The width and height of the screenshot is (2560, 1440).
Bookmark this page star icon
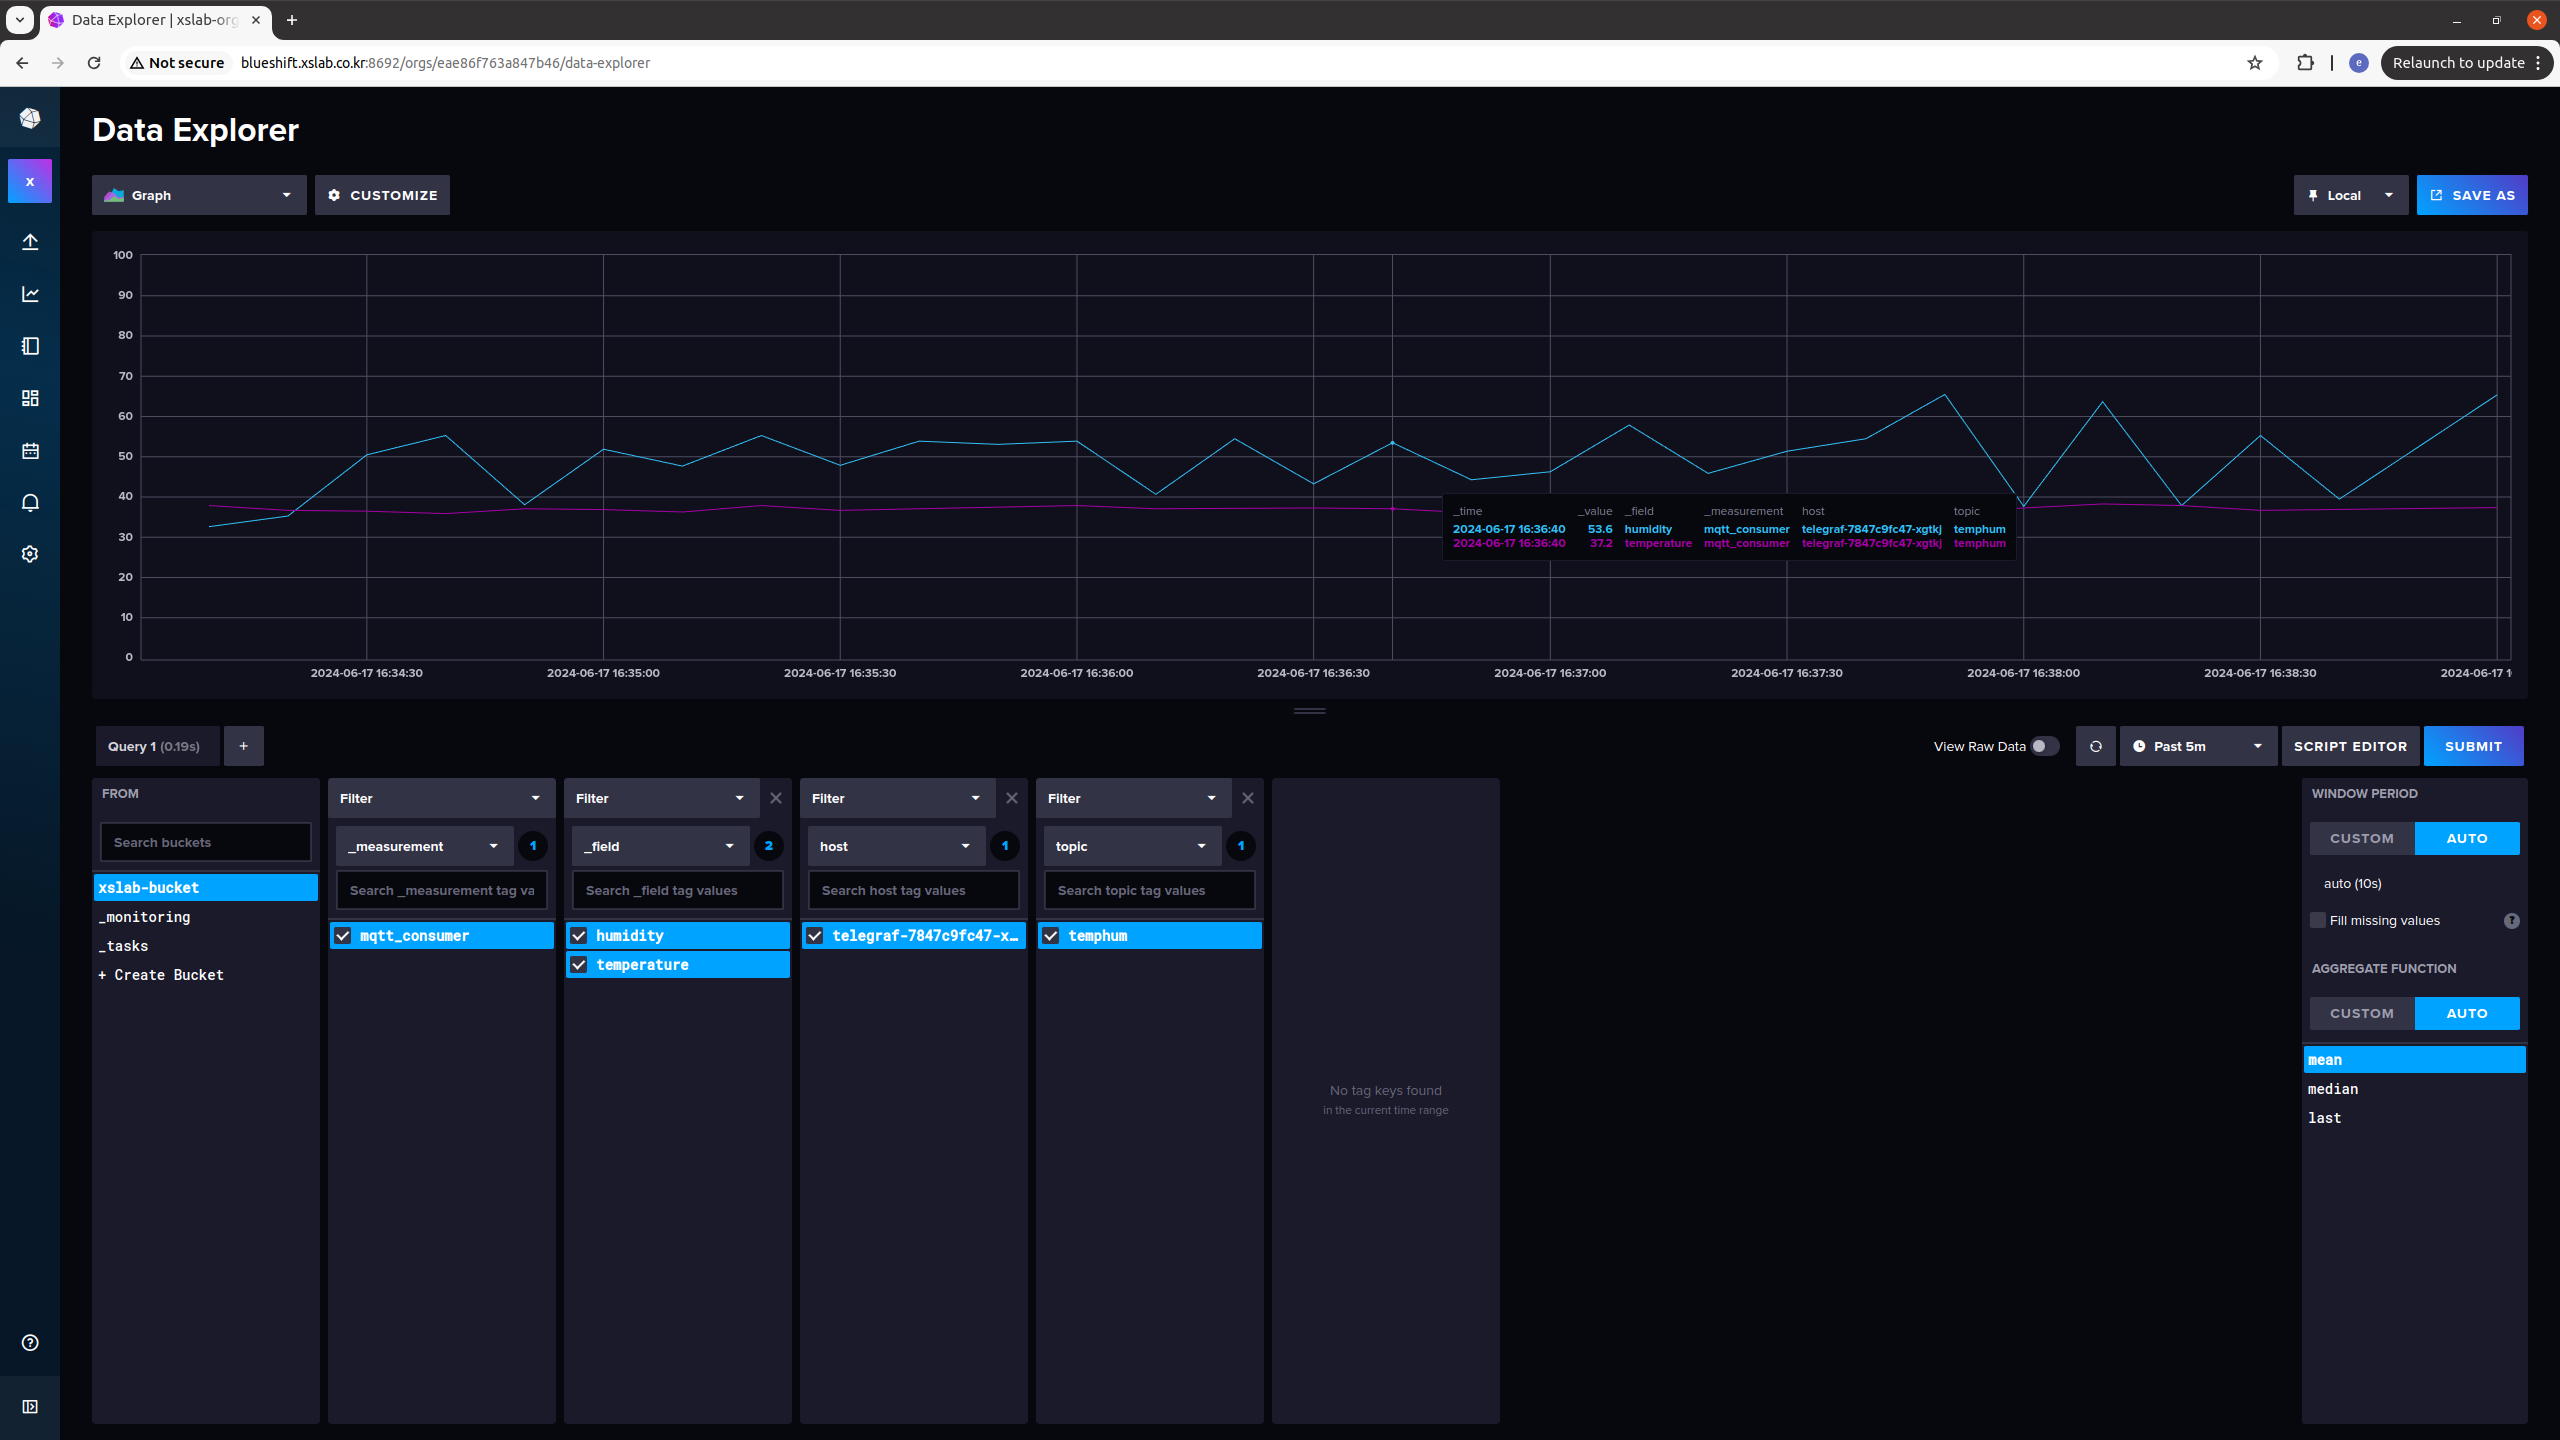coord(2254,63)
